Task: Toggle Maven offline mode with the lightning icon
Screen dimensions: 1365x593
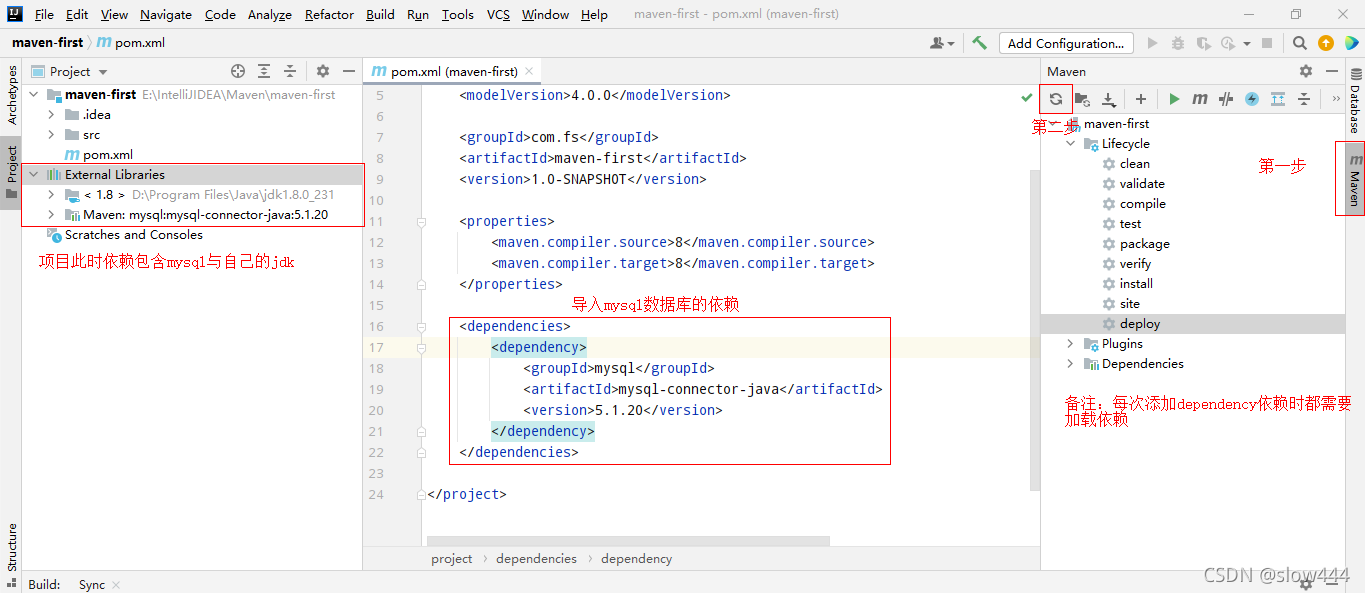Action: [1252, 99]
